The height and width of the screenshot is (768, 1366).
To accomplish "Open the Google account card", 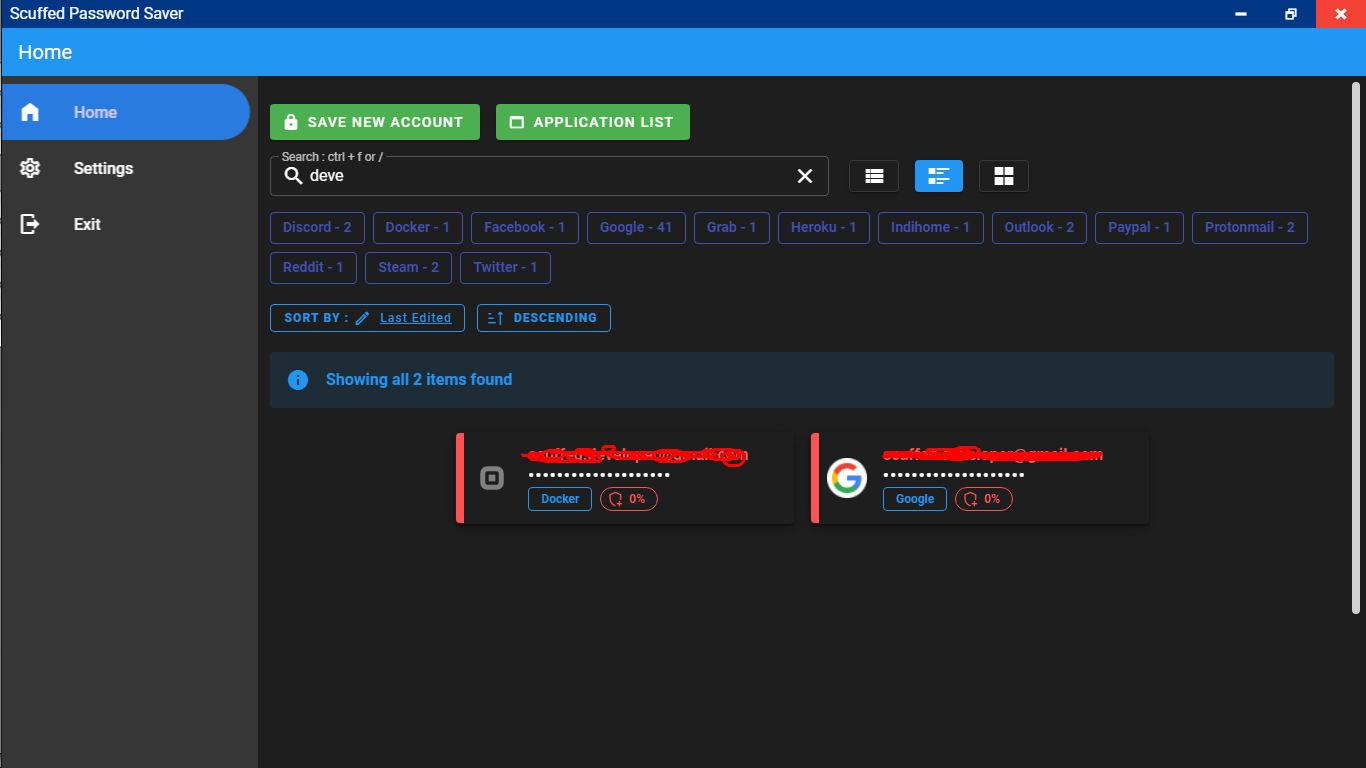I will point(980,478).
